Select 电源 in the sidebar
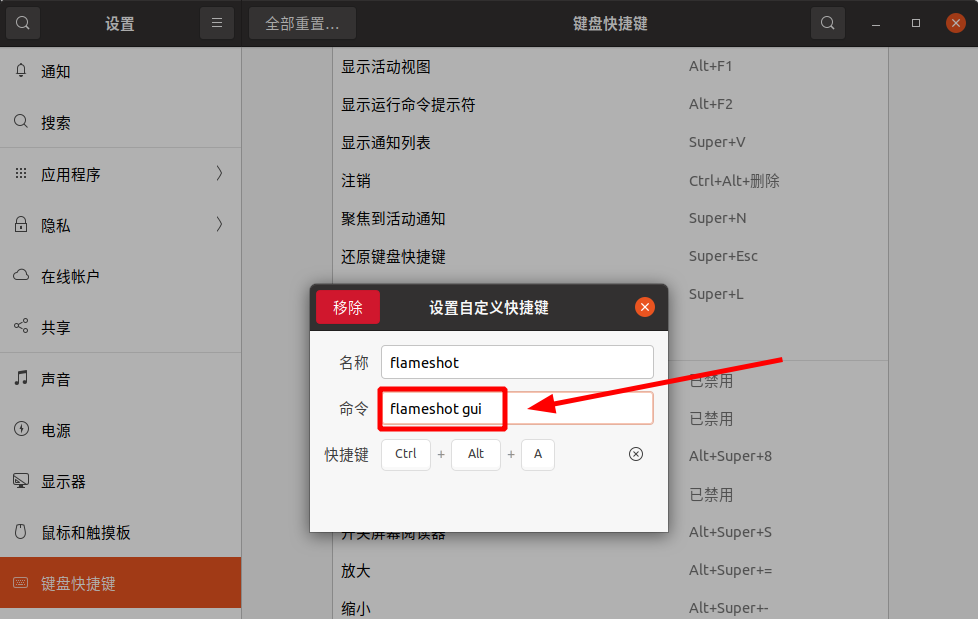Image resolution: width=978 pixels, height=619 pixels. (120, 430)
